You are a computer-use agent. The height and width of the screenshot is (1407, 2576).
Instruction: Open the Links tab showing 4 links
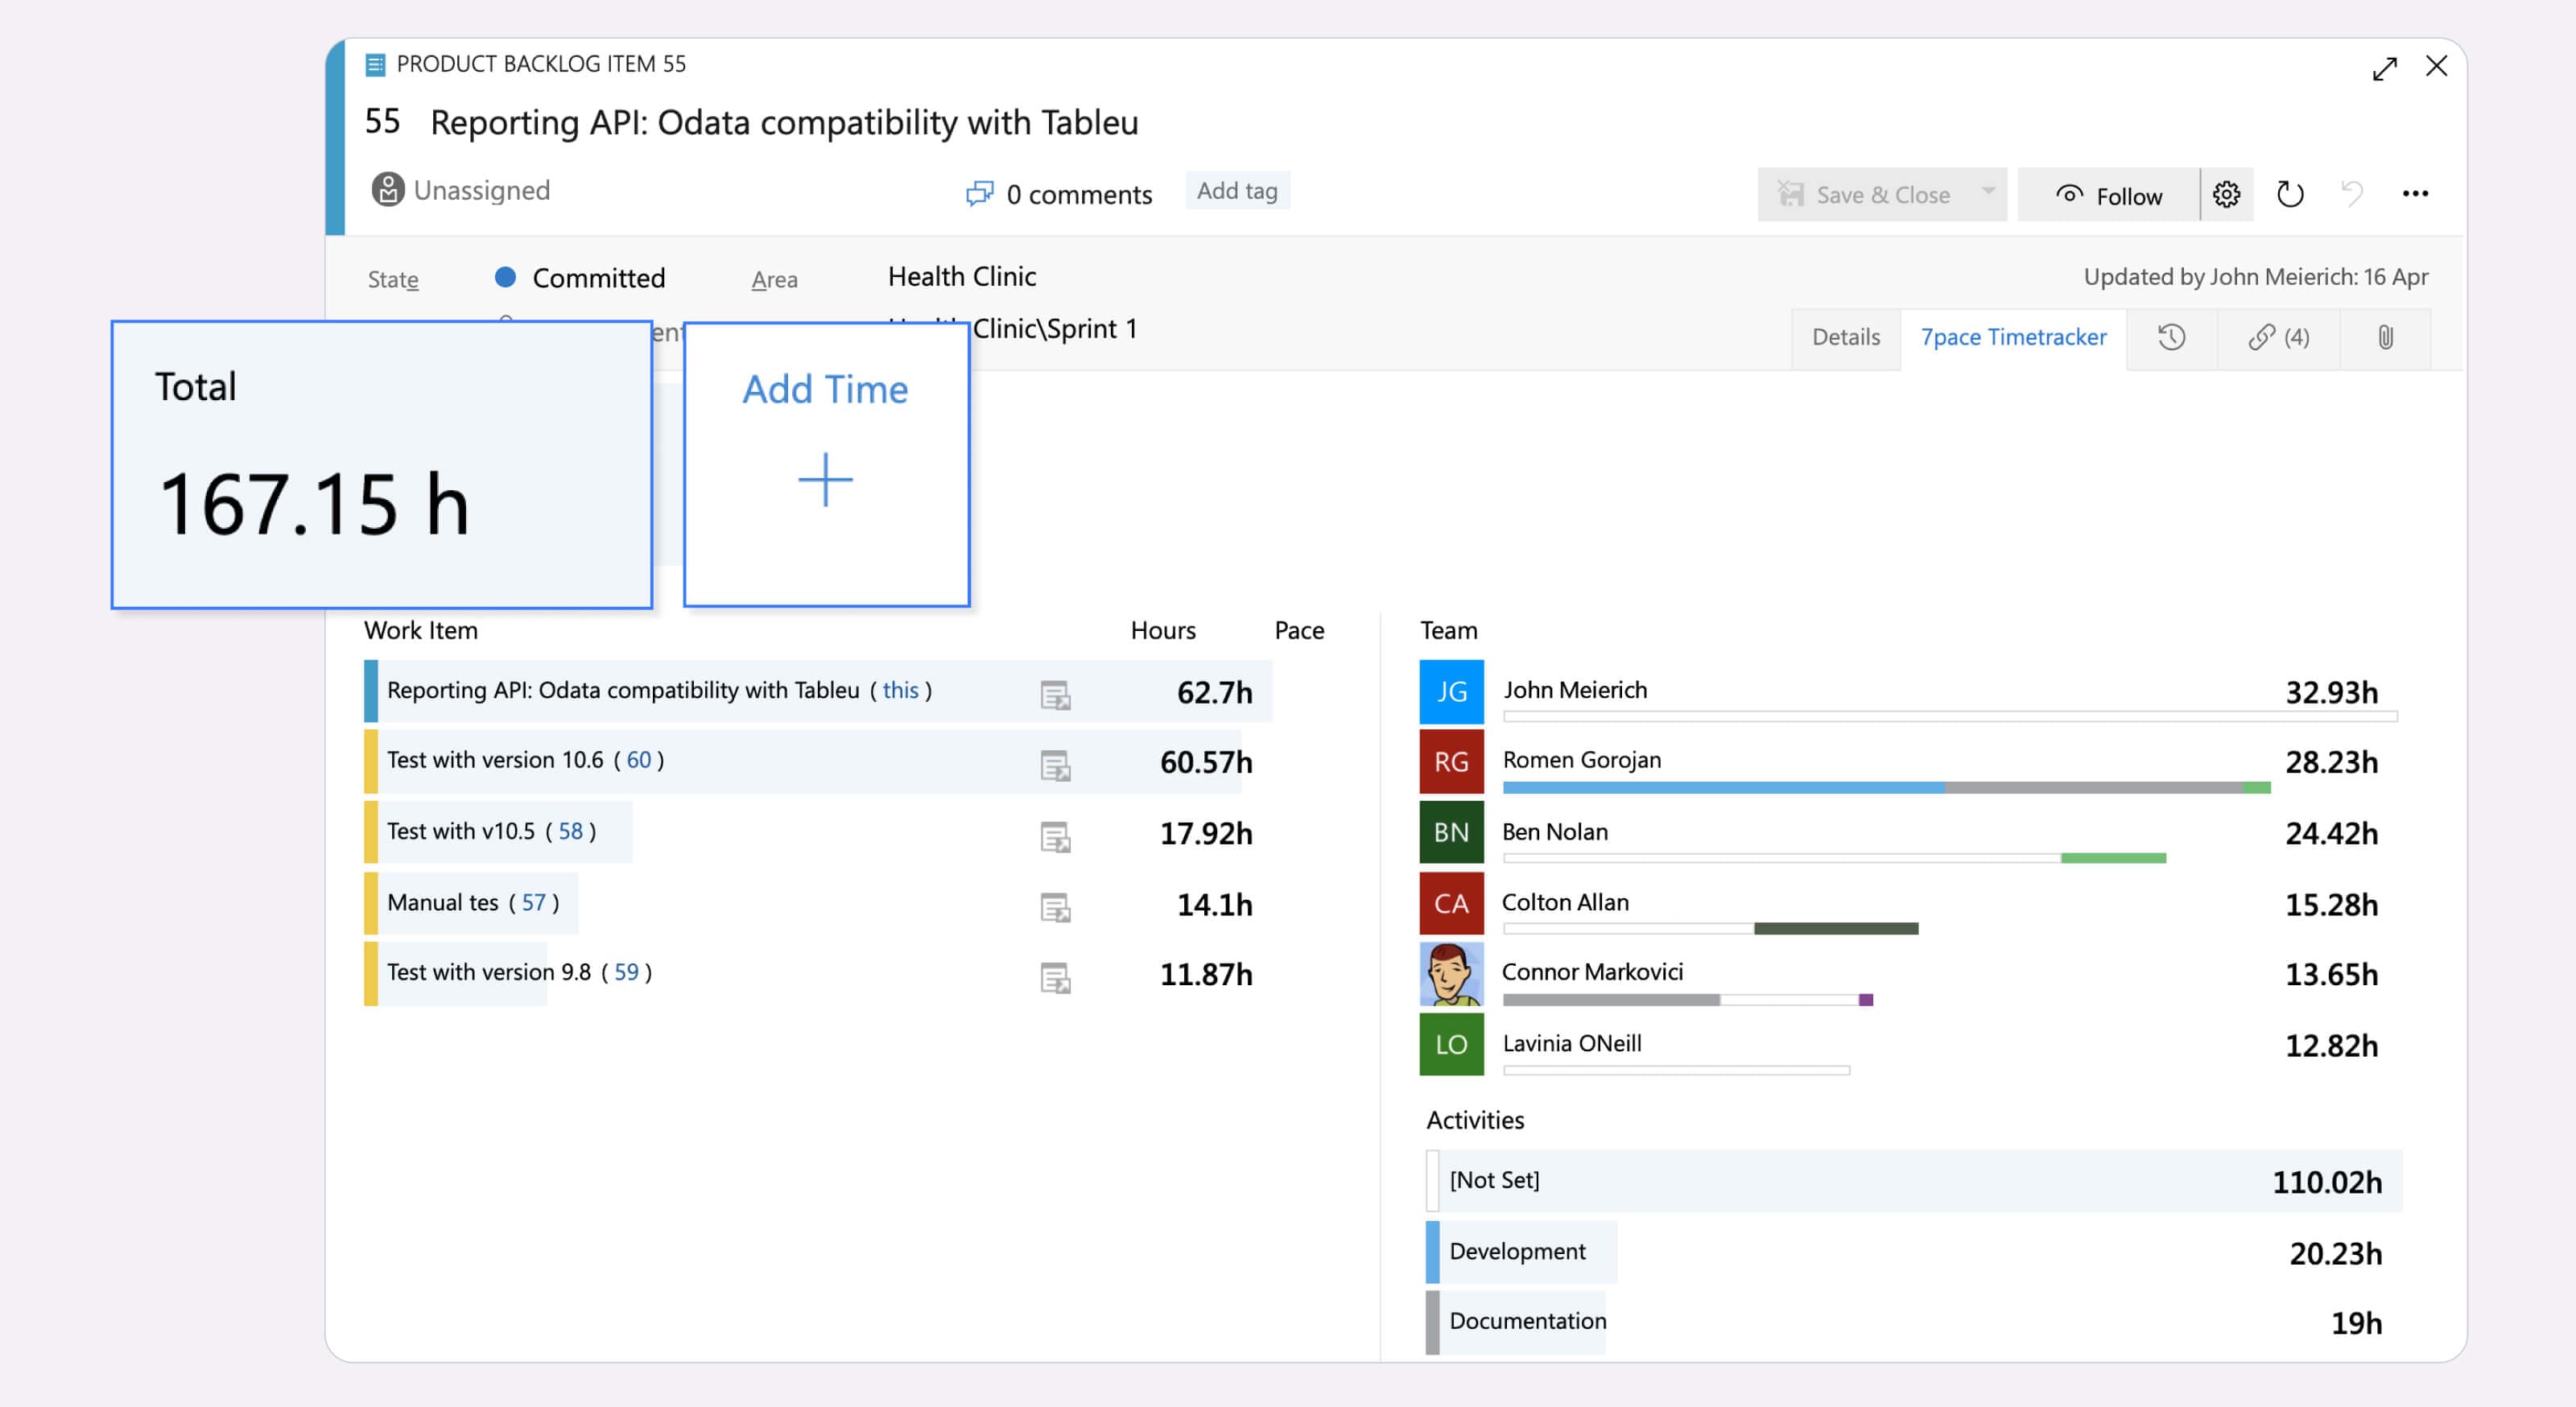[x=2279, y=337]
